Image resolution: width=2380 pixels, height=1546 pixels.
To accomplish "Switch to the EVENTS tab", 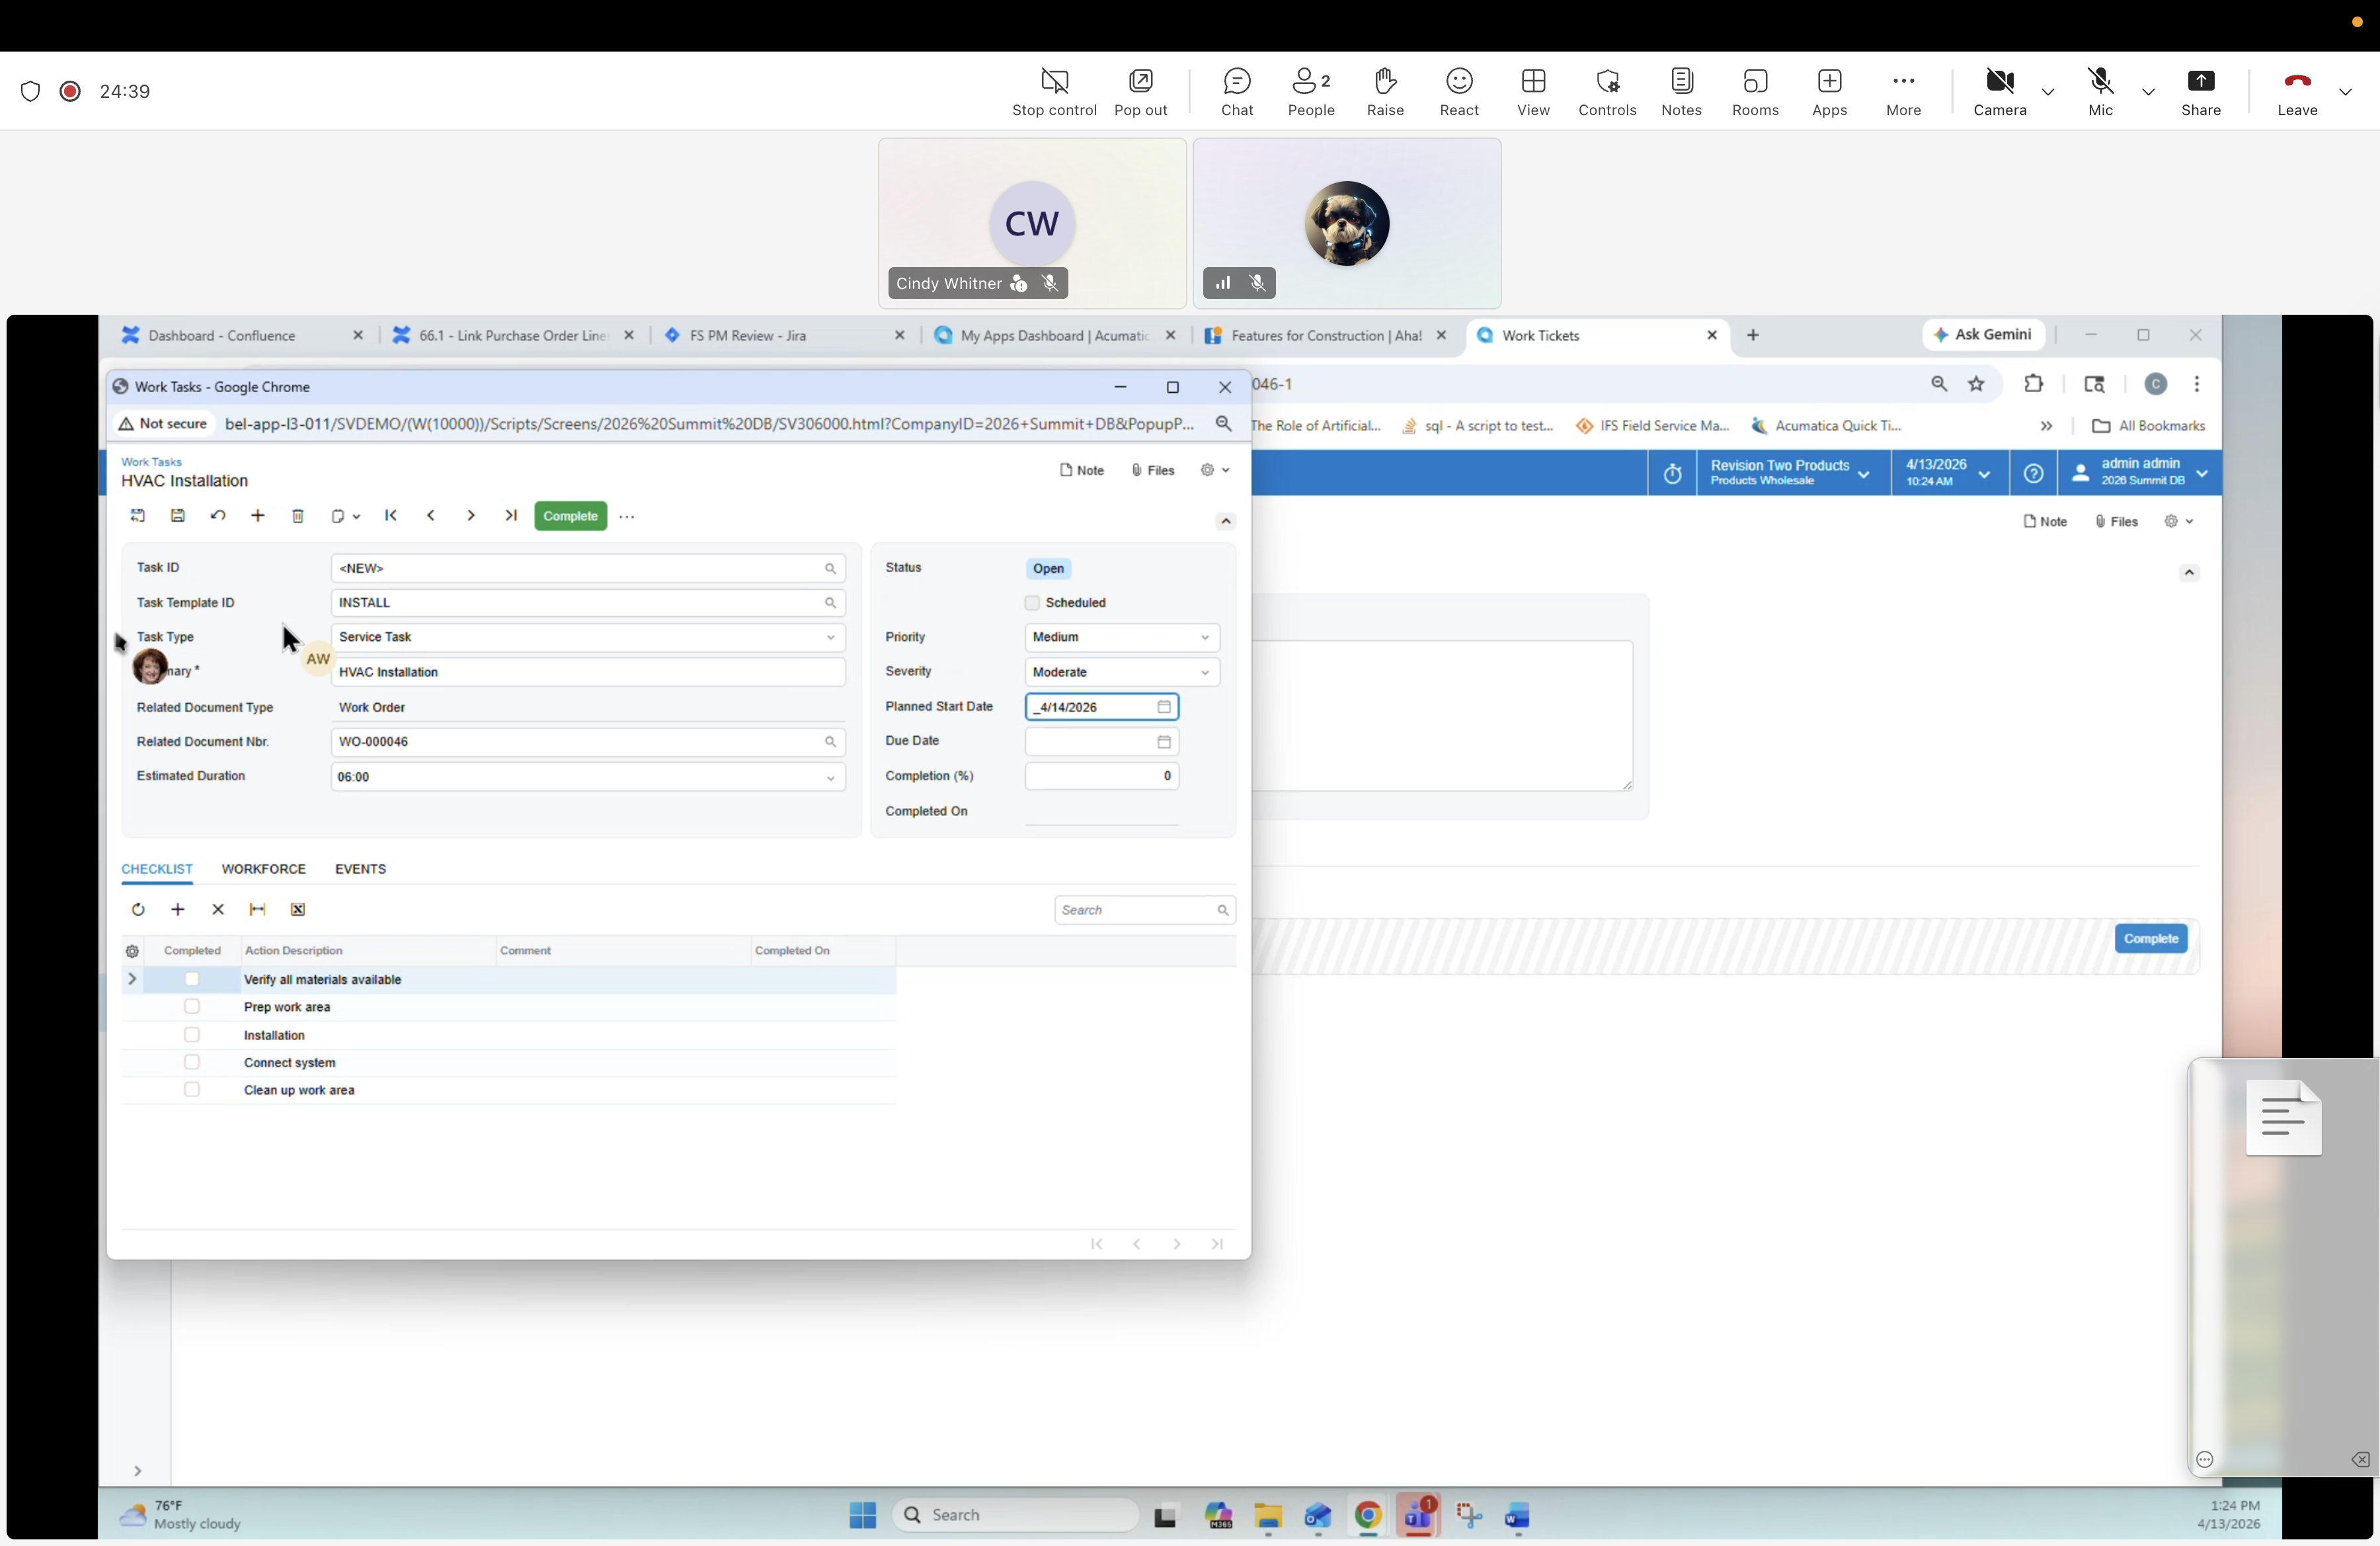I will coord(360,868).
